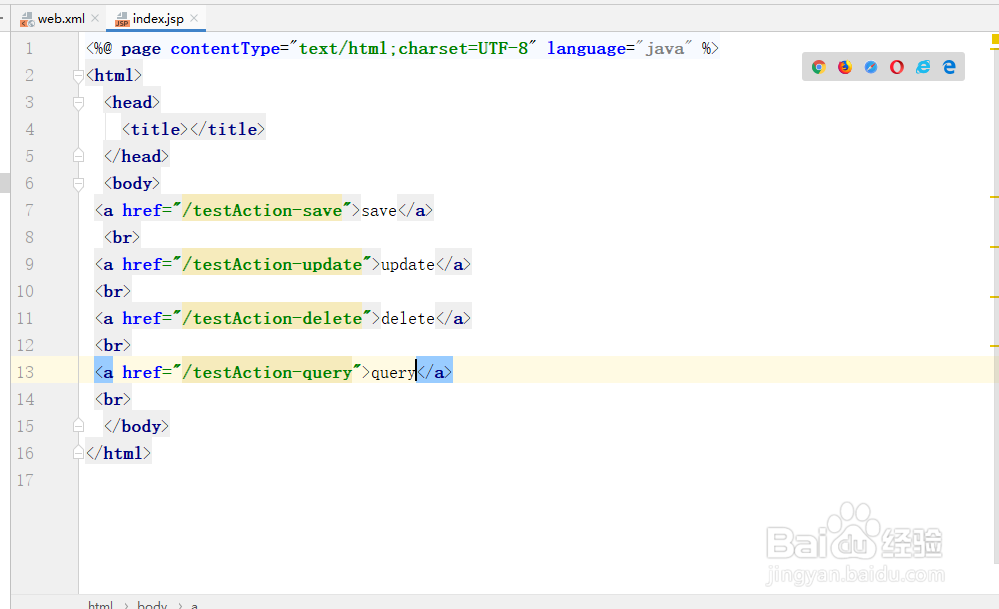Click the language attribute on line 1
999x609 pixels.
point(586,48)
